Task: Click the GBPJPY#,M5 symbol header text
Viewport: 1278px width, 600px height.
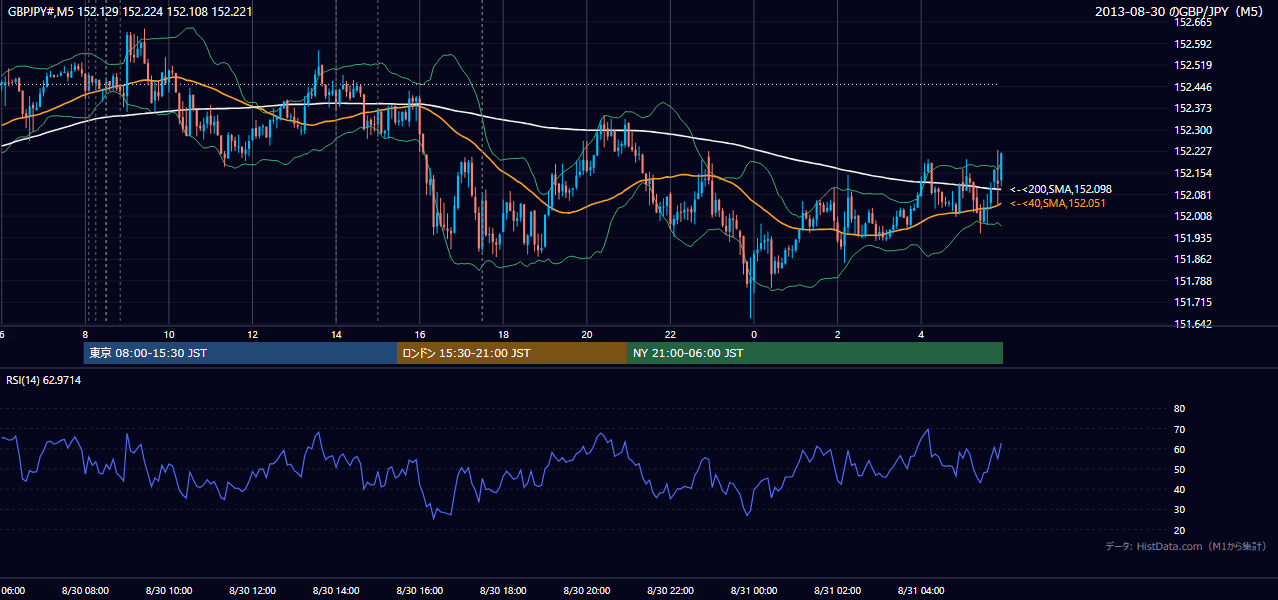Action: [x=130, y=11]
